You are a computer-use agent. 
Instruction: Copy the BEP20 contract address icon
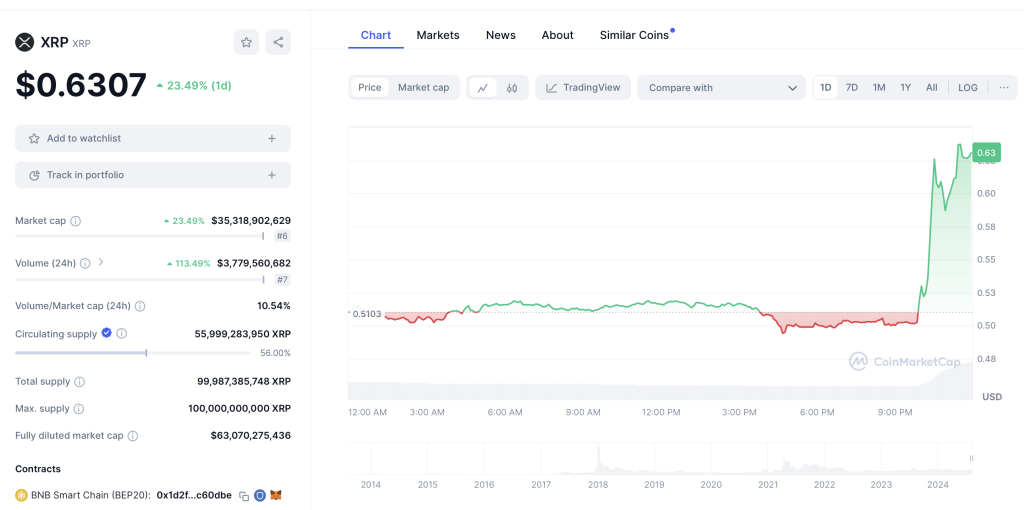(244, 496)
